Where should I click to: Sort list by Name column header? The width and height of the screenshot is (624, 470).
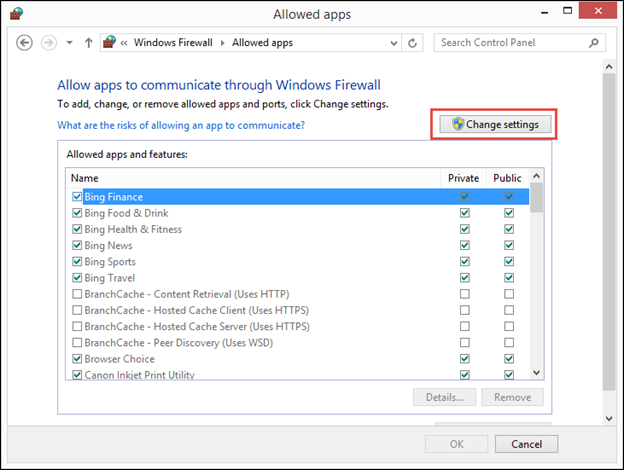[253, 178]
